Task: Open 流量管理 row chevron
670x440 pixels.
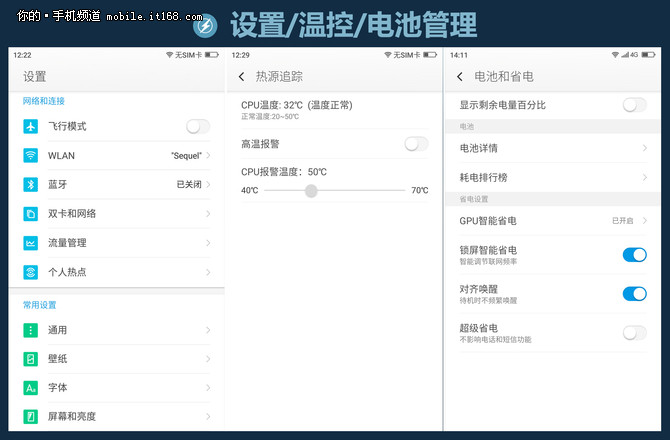Action: click(208, 243)
